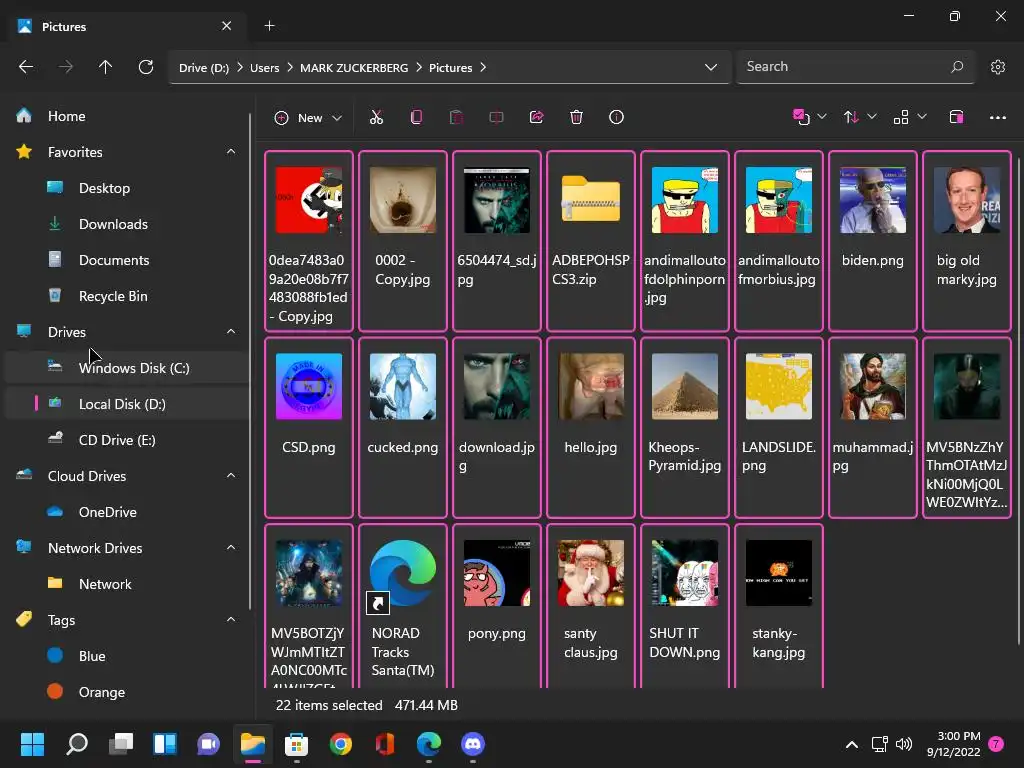1024x768 pixels.
Task: Open Google Chrome from taskbar
Action: pyautogui.click(x=340, y=744)
